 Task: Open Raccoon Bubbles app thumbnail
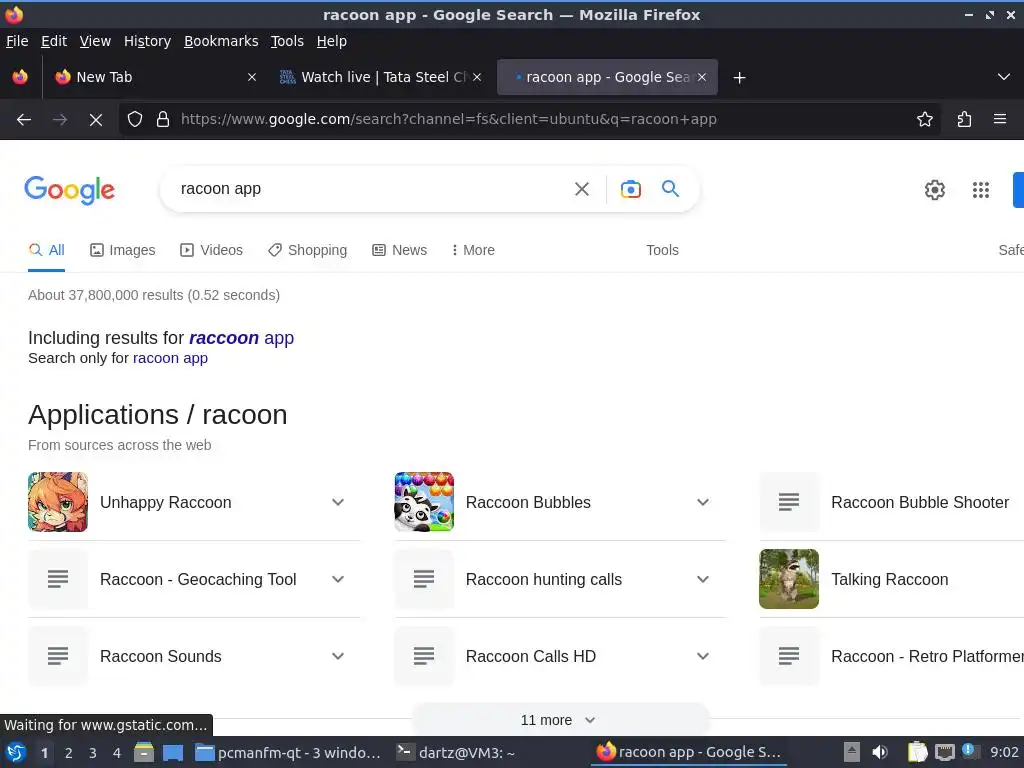point(424,502)
